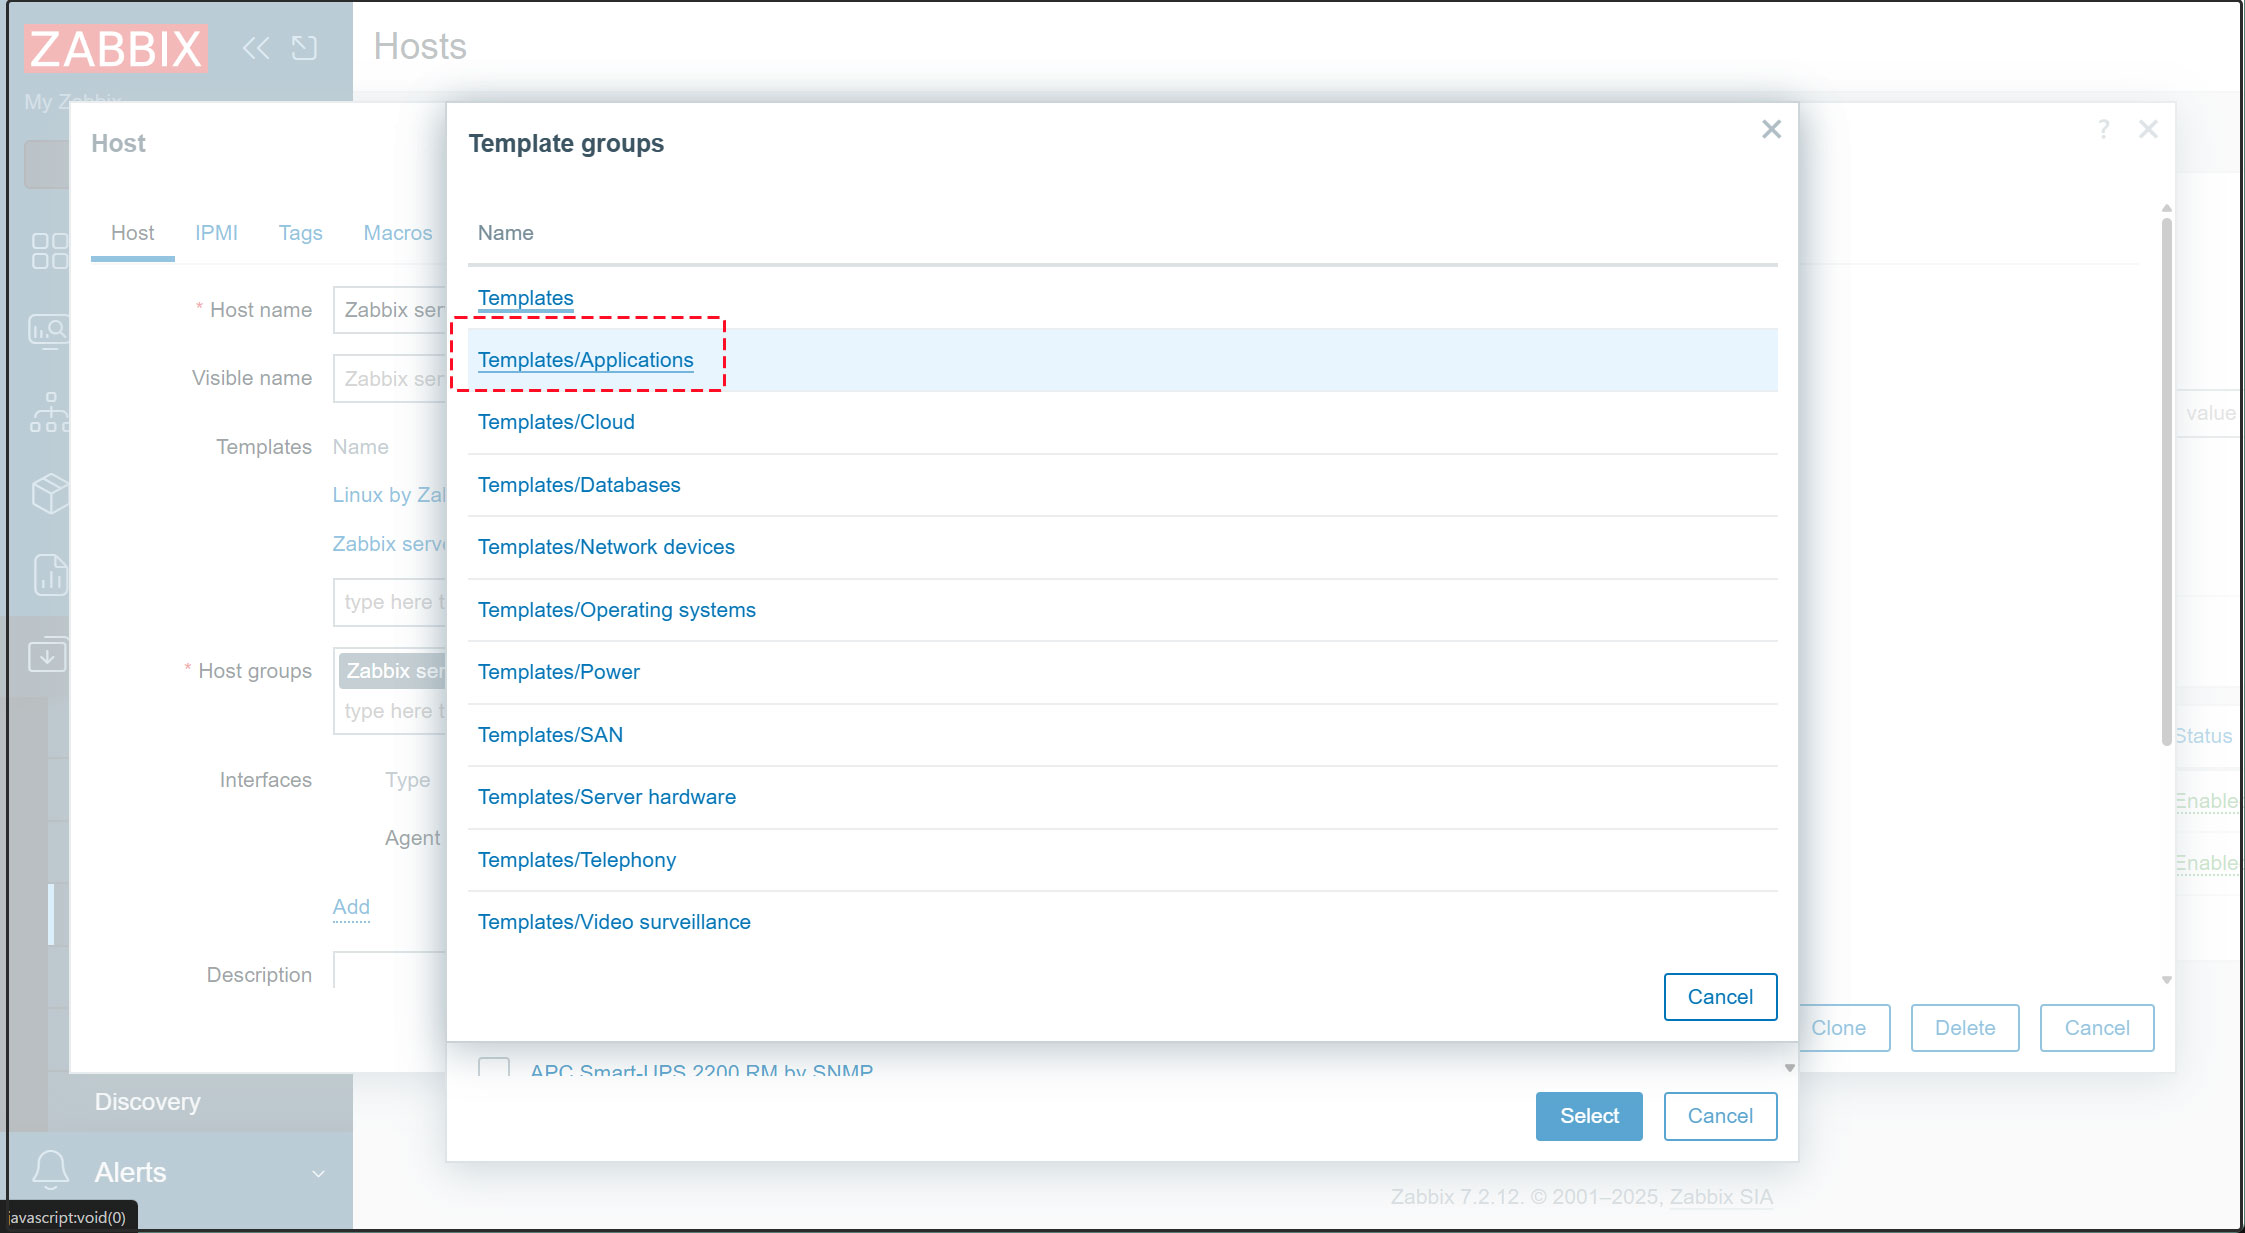2245x1233 pixels.
Task: Choose Templates/Network devices group
Action: point(606,547)
